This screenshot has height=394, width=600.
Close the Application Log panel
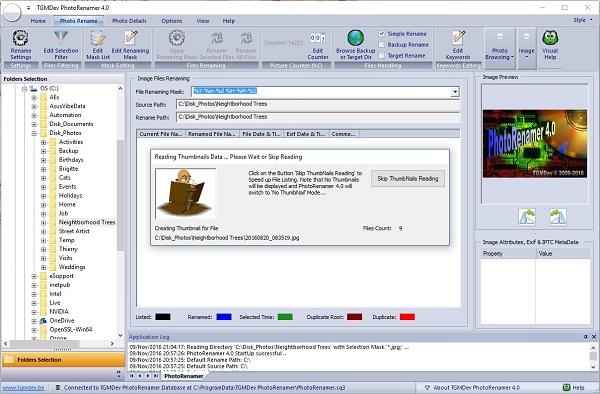point(594,337)
